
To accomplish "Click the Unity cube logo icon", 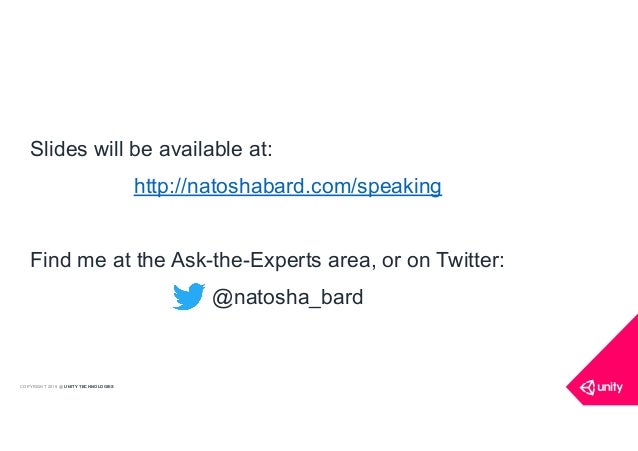I will (x=587, y=387).
